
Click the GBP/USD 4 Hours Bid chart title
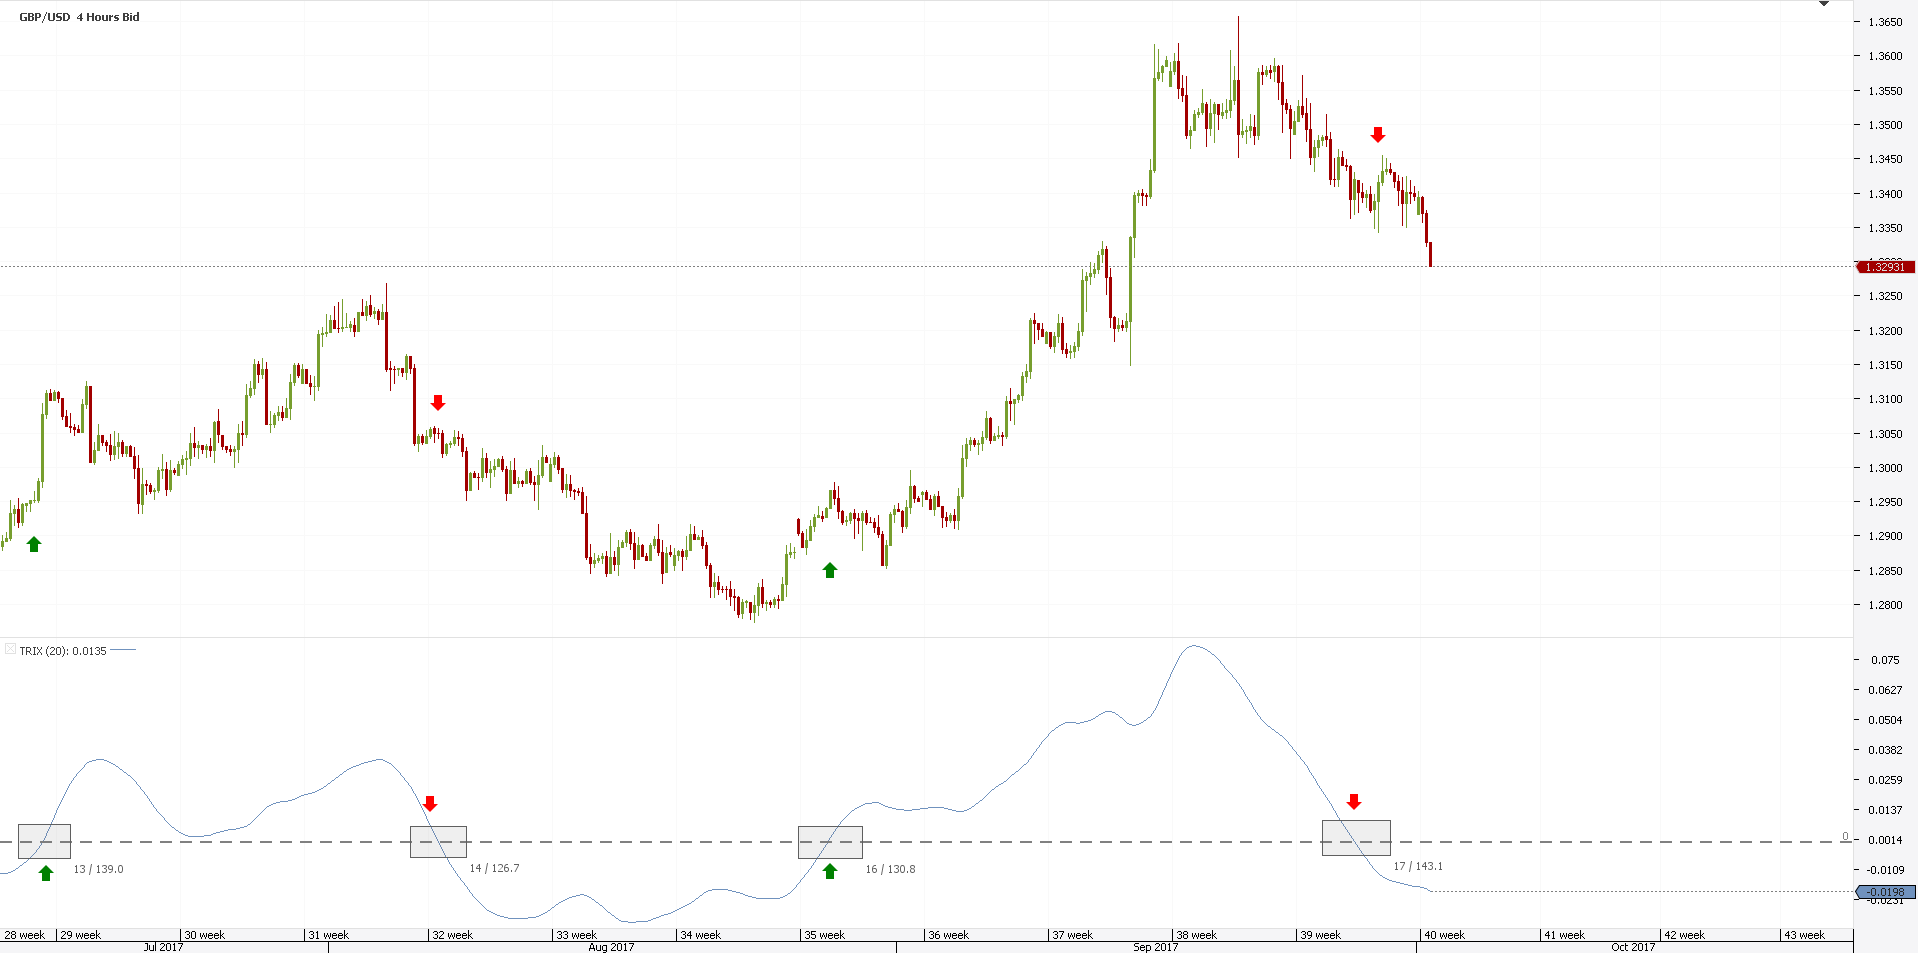(x=80, y=17)
